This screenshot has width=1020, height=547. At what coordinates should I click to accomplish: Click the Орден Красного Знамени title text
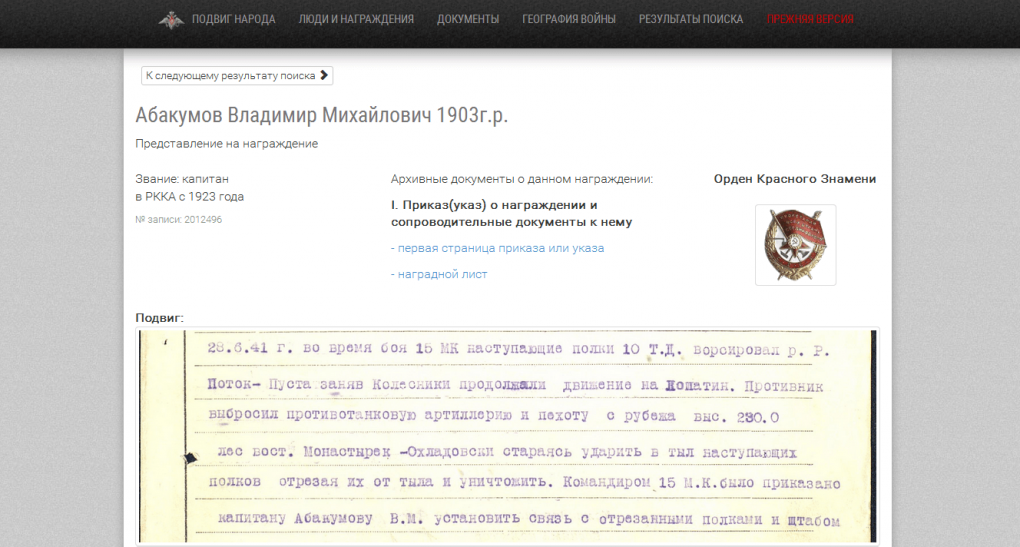coord(795,179)
